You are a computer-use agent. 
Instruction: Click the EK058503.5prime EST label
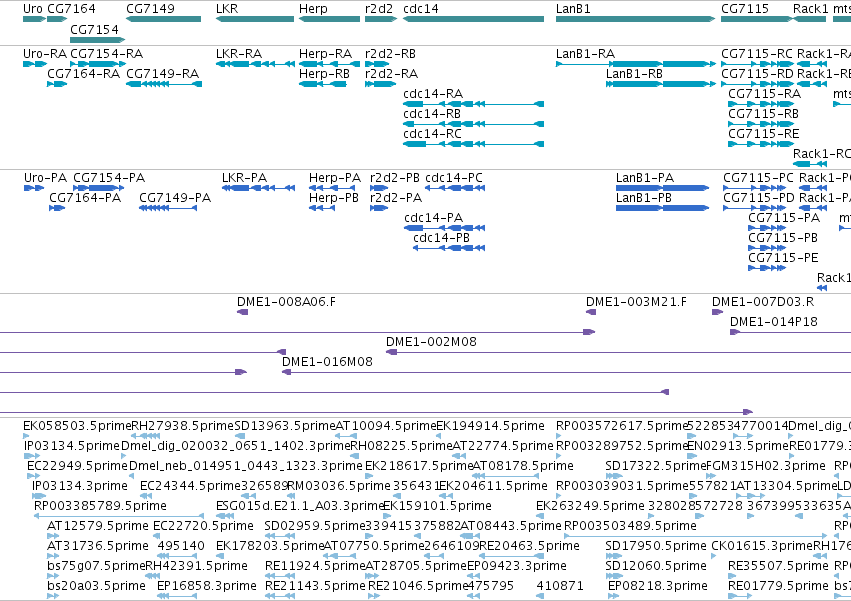pos(77,426)
